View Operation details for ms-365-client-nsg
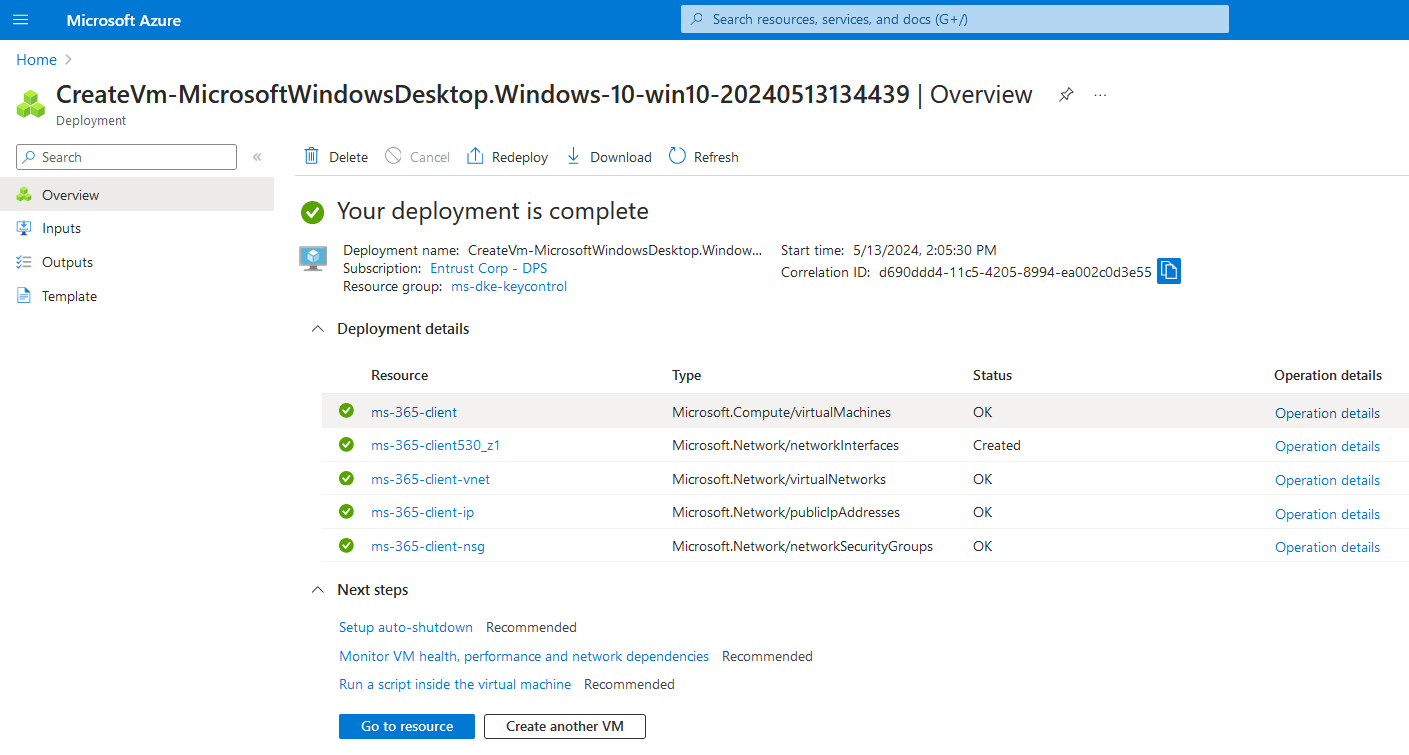Screen dimensions: 1409x755 (x=1327, y=547)
